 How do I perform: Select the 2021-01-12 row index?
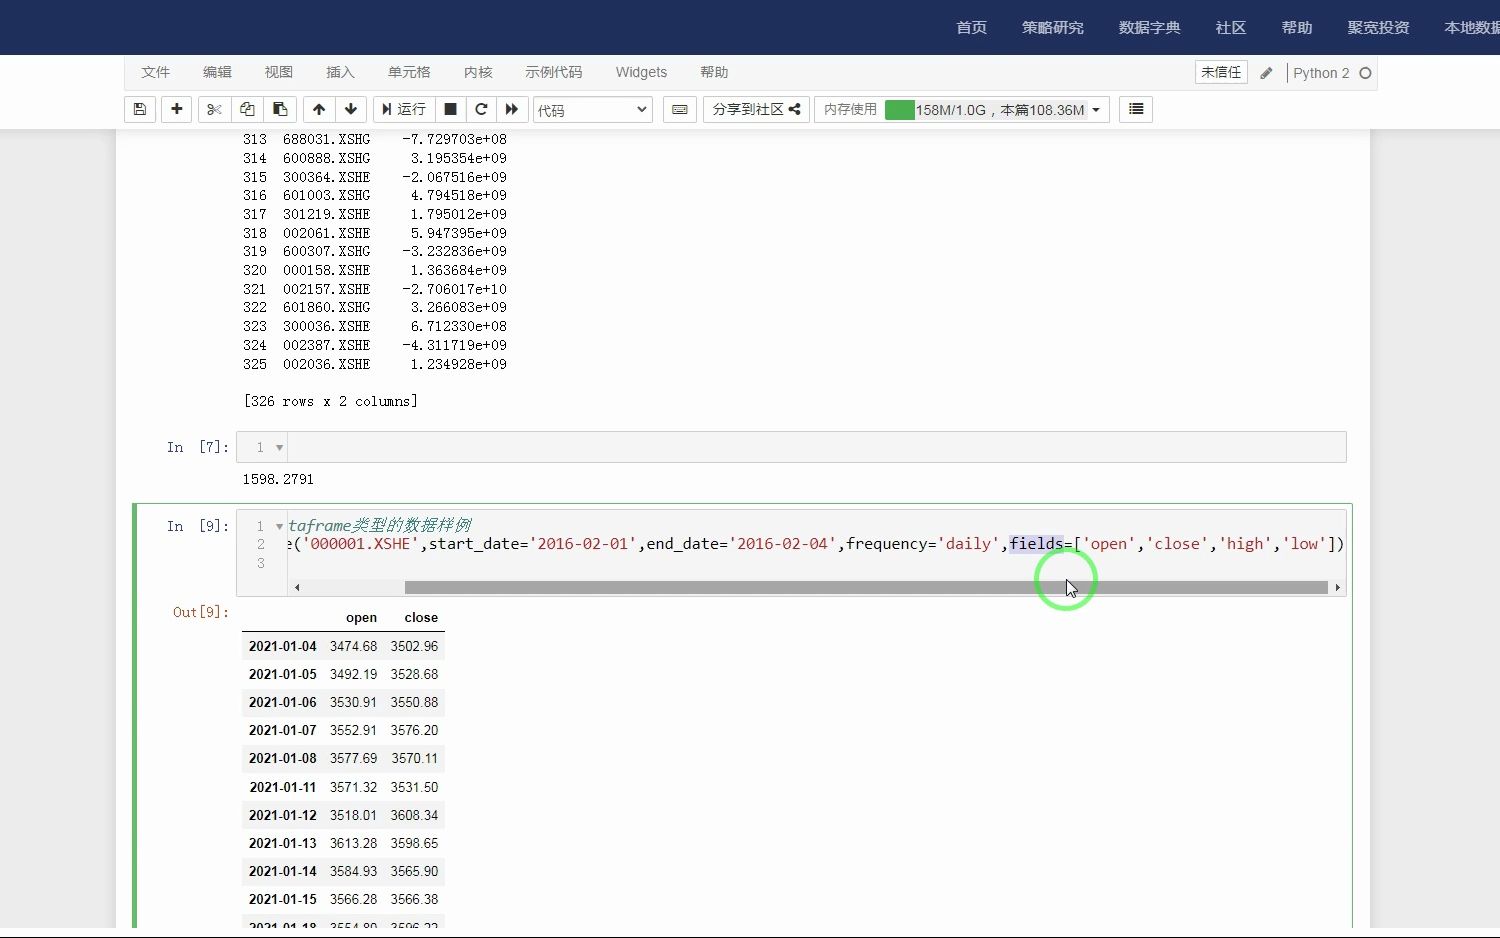282,816
